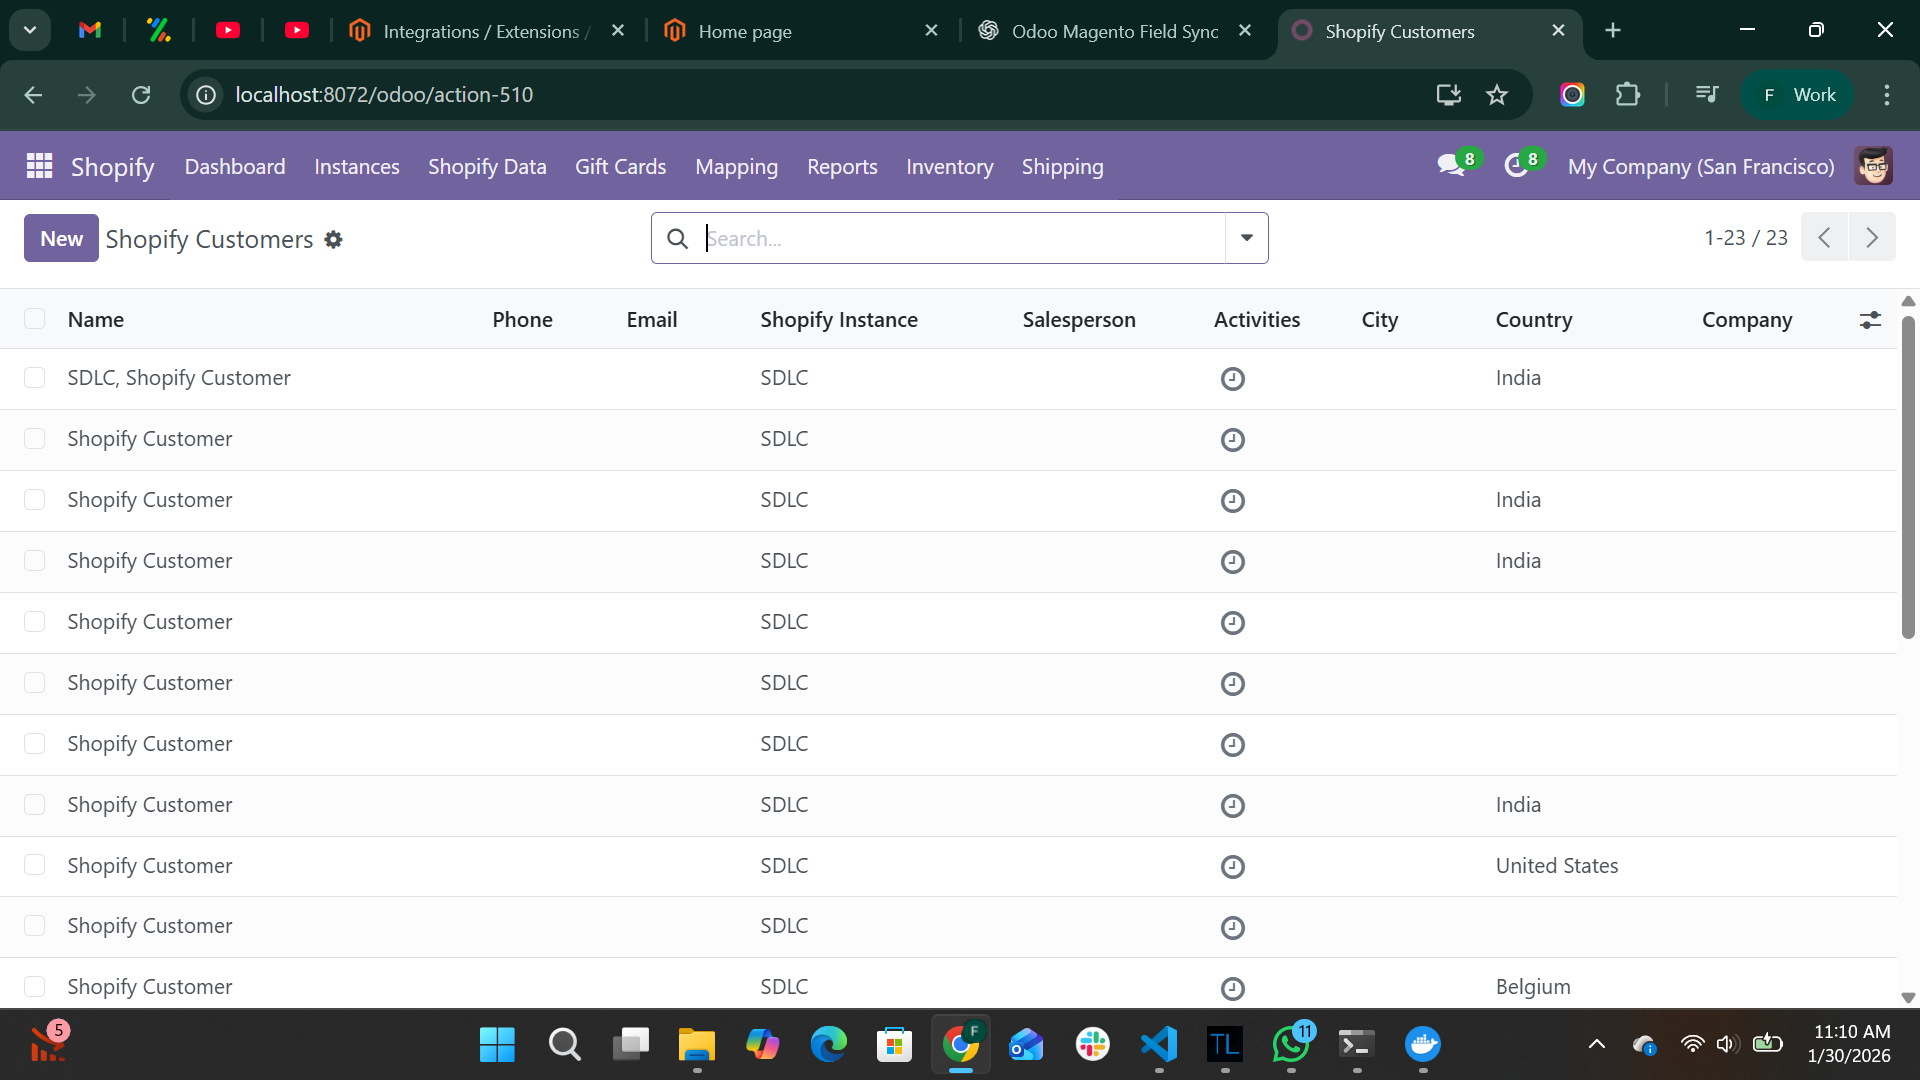Go to next page of customers

(x=1872, y=237)
